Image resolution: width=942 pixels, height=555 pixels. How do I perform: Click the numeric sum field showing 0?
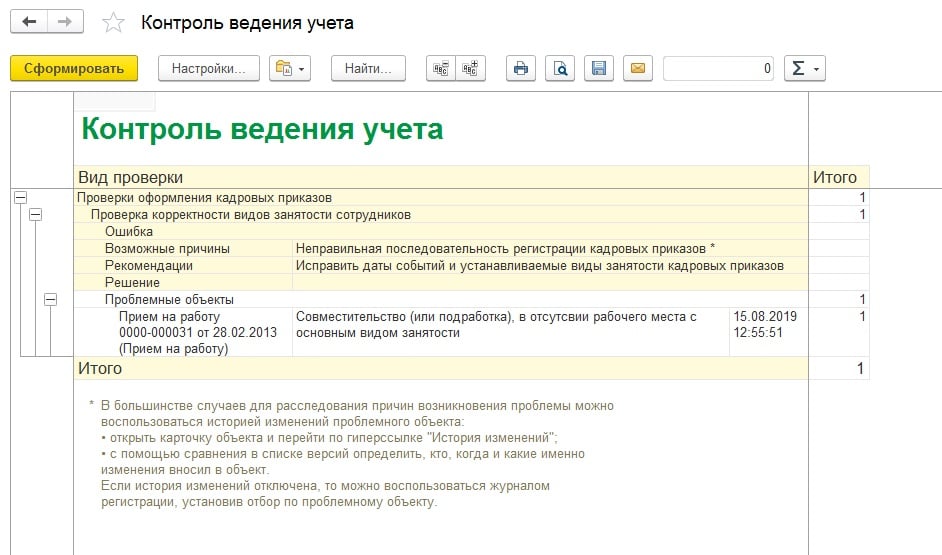click(718, 68)
